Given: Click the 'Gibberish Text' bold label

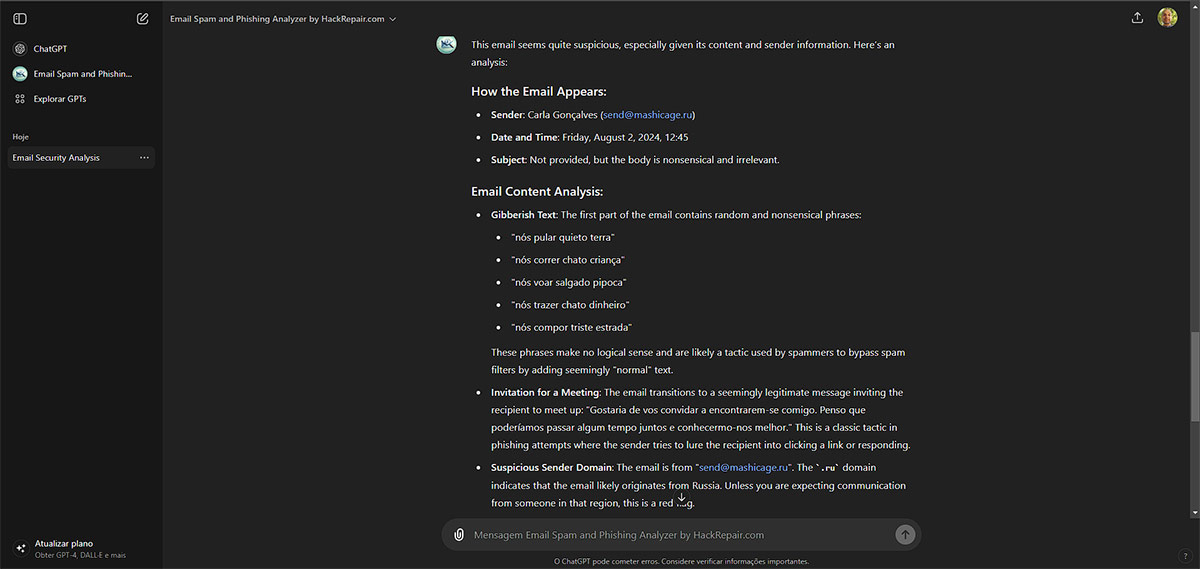Looking at the screenshot, I should [x=523, y=215].
